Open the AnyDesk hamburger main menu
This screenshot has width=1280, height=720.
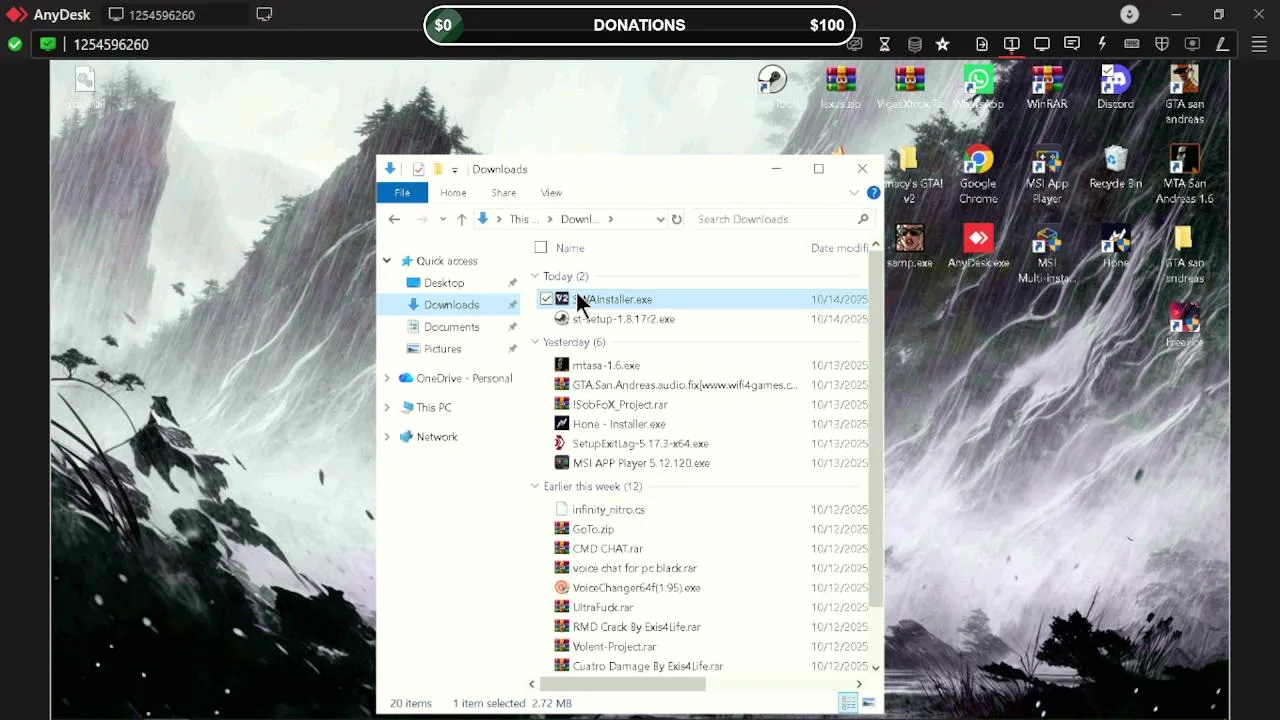pos(1259,44)
